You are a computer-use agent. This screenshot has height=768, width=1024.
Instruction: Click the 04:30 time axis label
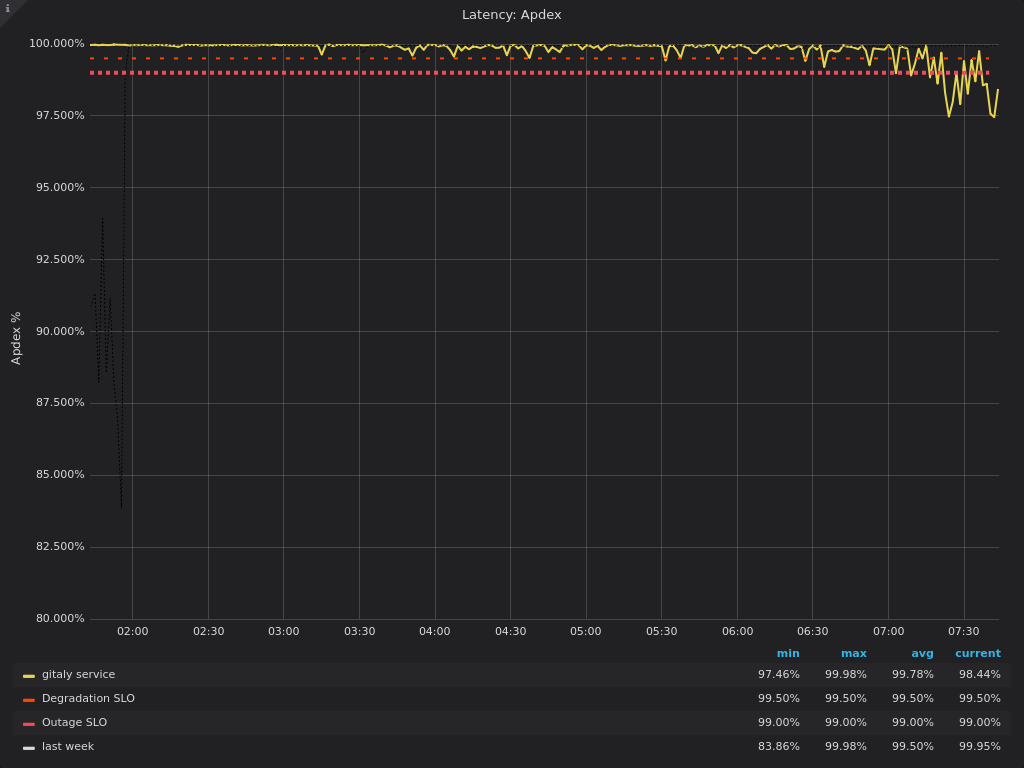(510, 632)
